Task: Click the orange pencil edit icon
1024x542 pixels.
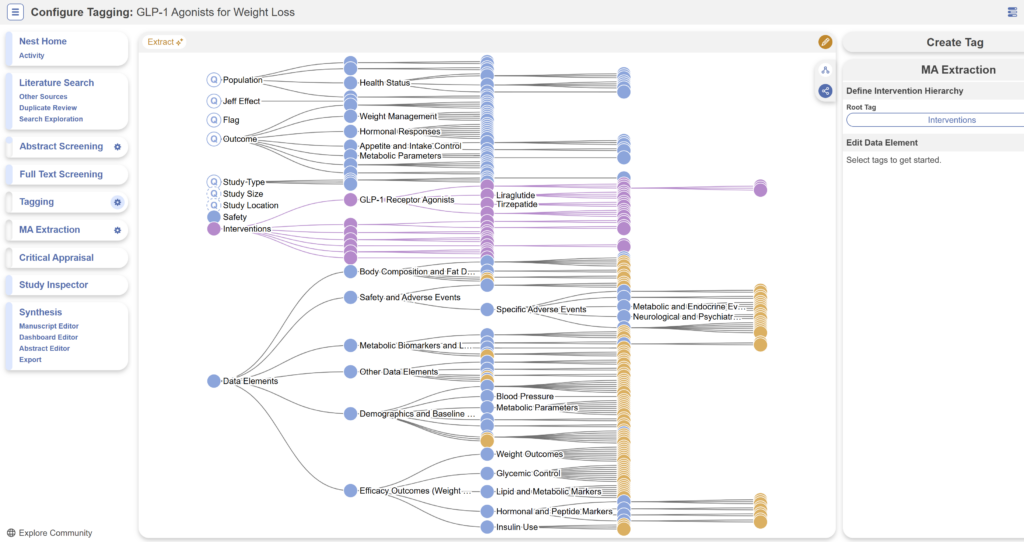Action: tap(825, 42)
